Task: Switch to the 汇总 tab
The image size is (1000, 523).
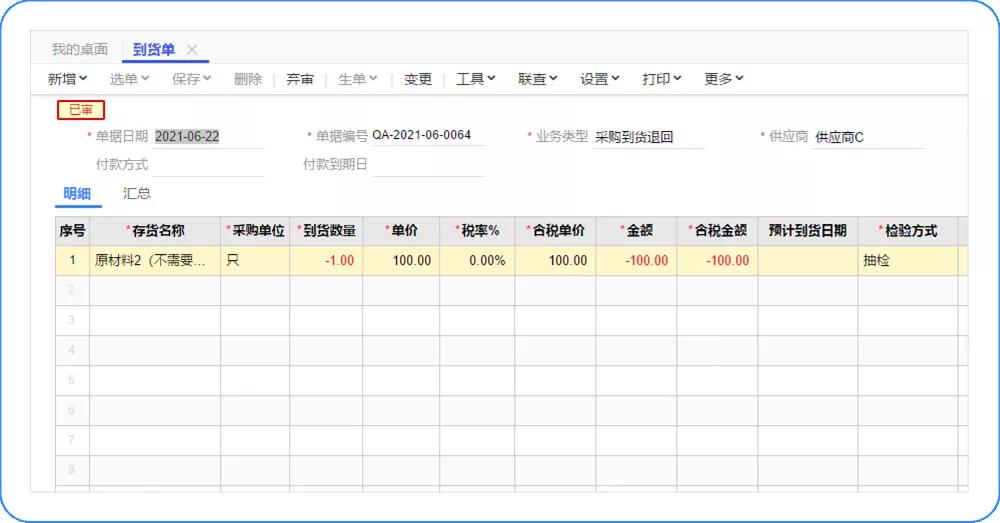Action: [136, 193]
